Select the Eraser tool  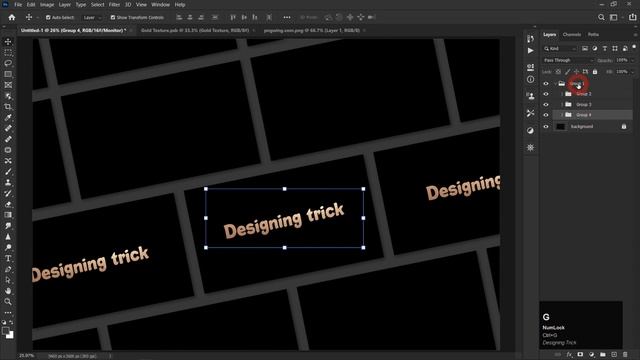8,204
